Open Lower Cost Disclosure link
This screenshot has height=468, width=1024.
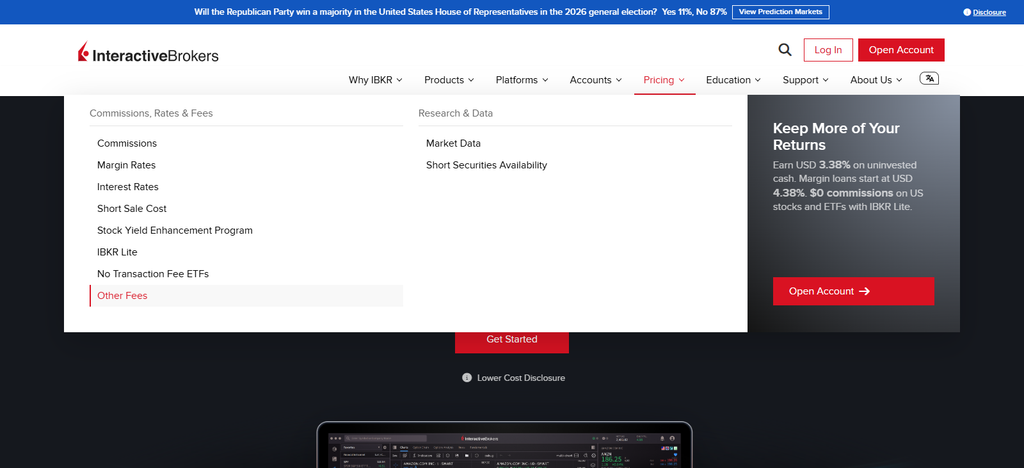[521, 378]
